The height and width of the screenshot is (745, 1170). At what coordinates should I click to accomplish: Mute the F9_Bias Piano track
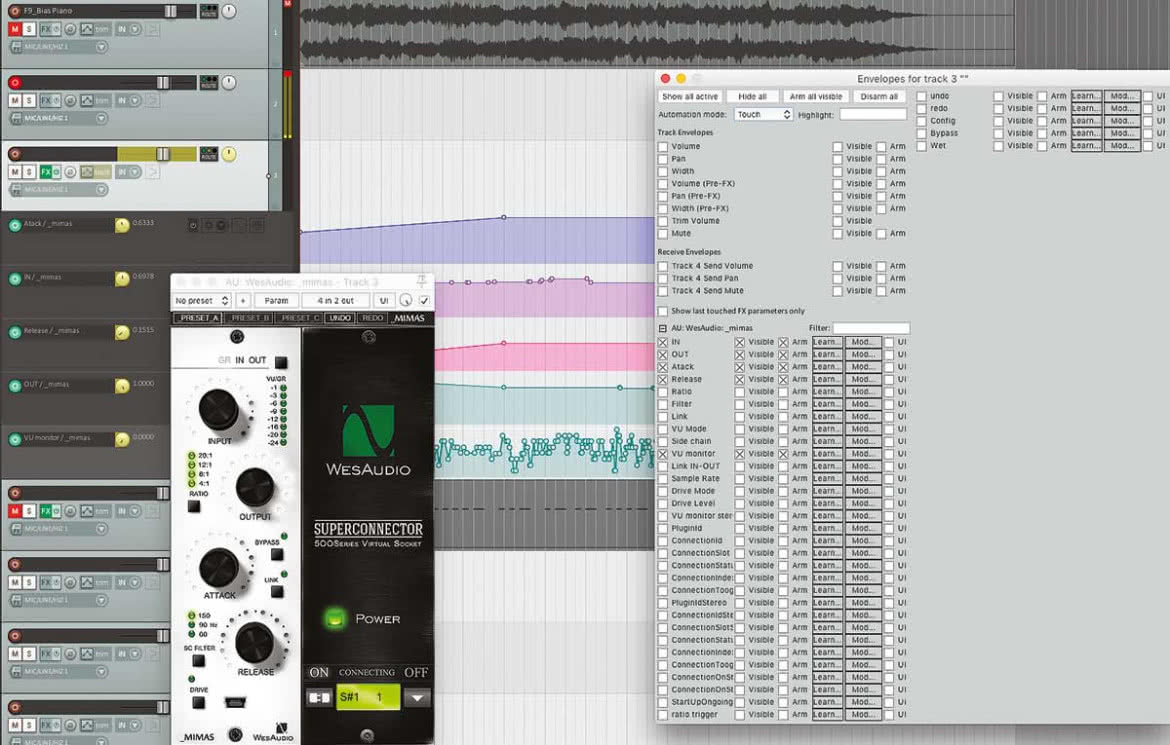15,29
